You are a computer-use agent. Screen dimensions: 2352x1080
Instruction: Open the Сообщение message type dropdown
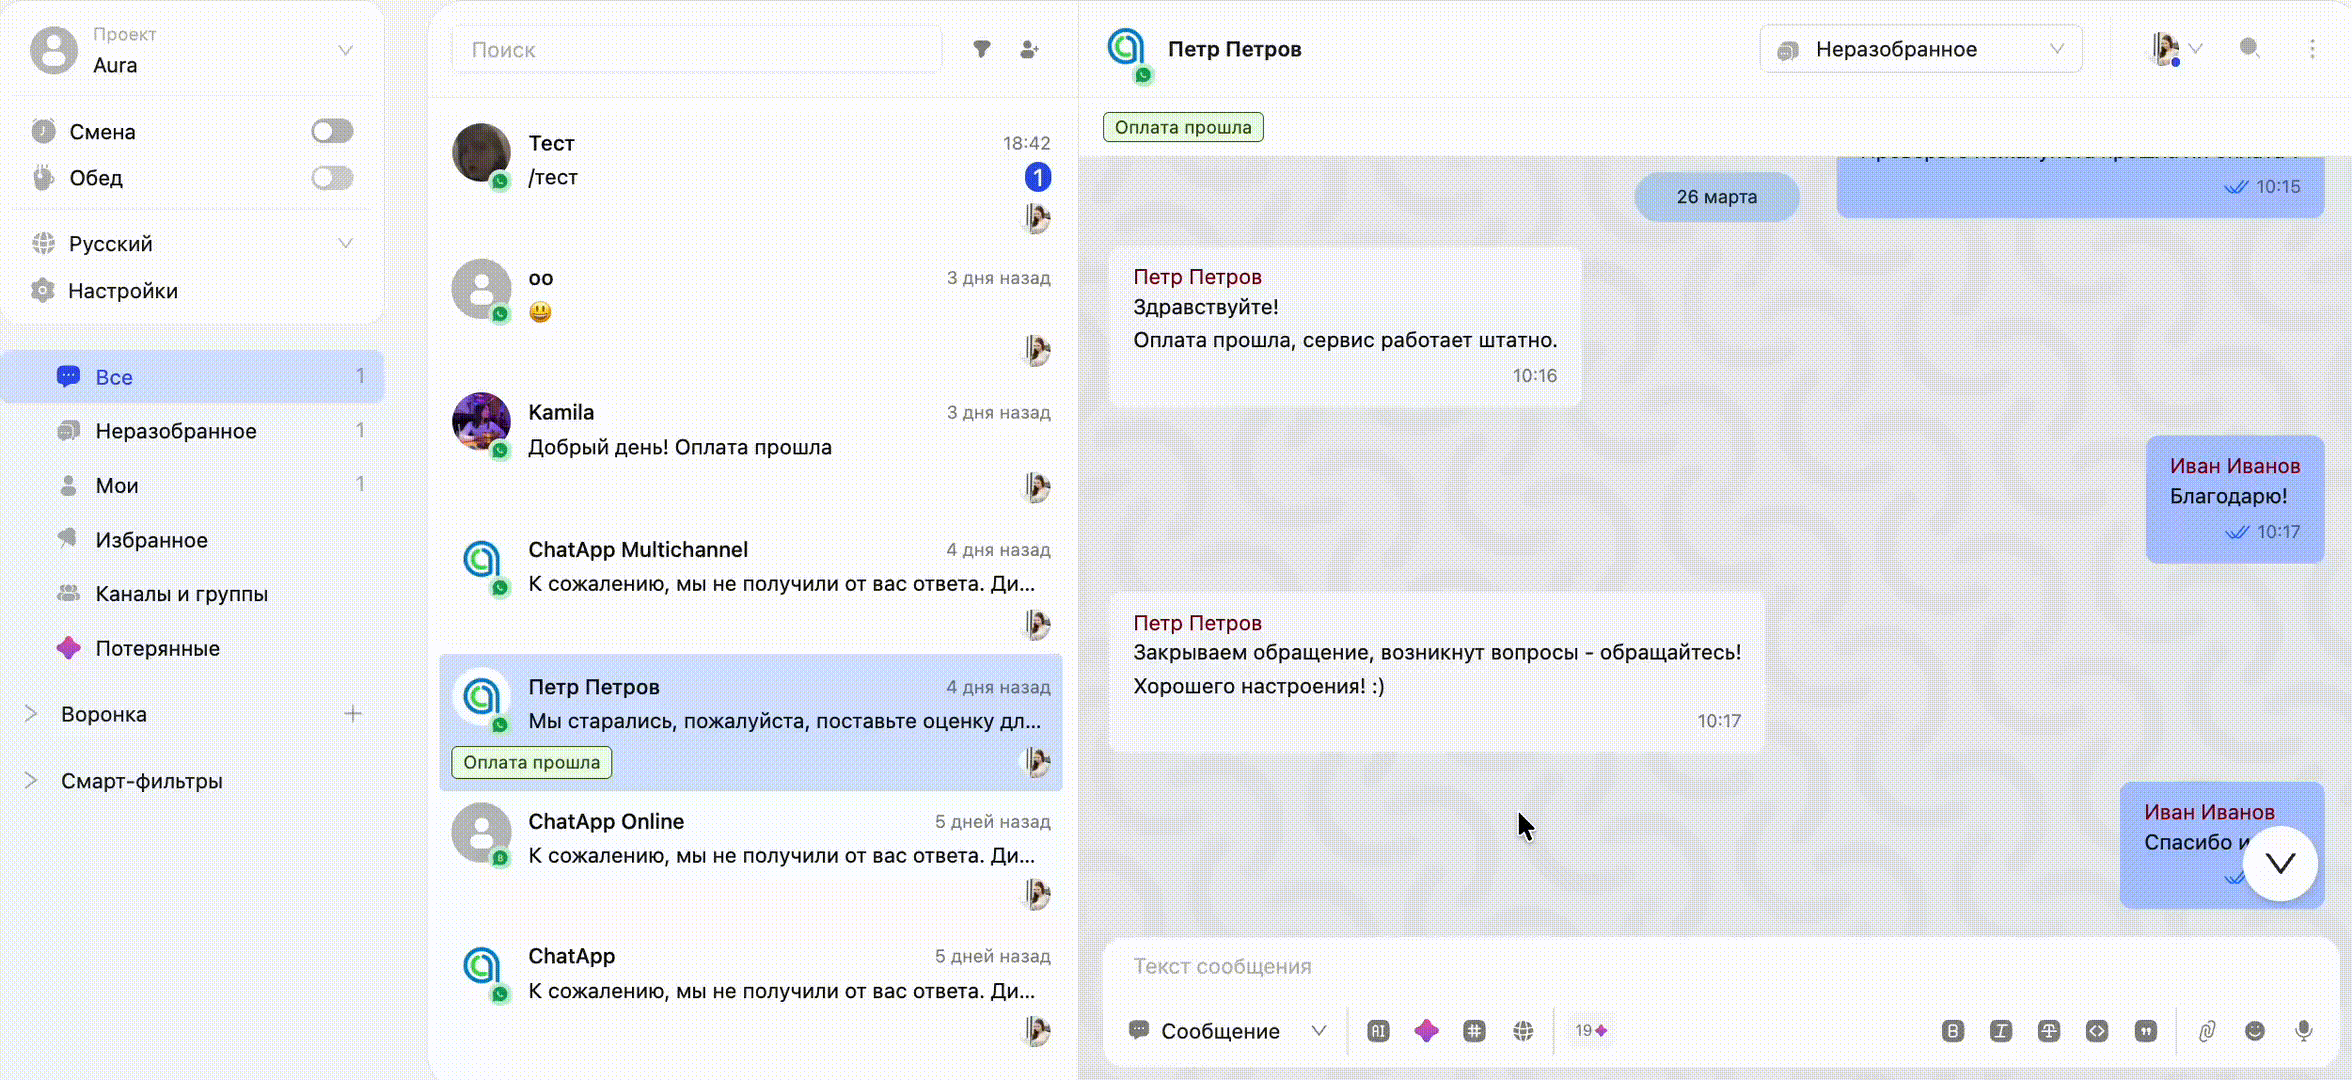click(x=1228, y=1031)
